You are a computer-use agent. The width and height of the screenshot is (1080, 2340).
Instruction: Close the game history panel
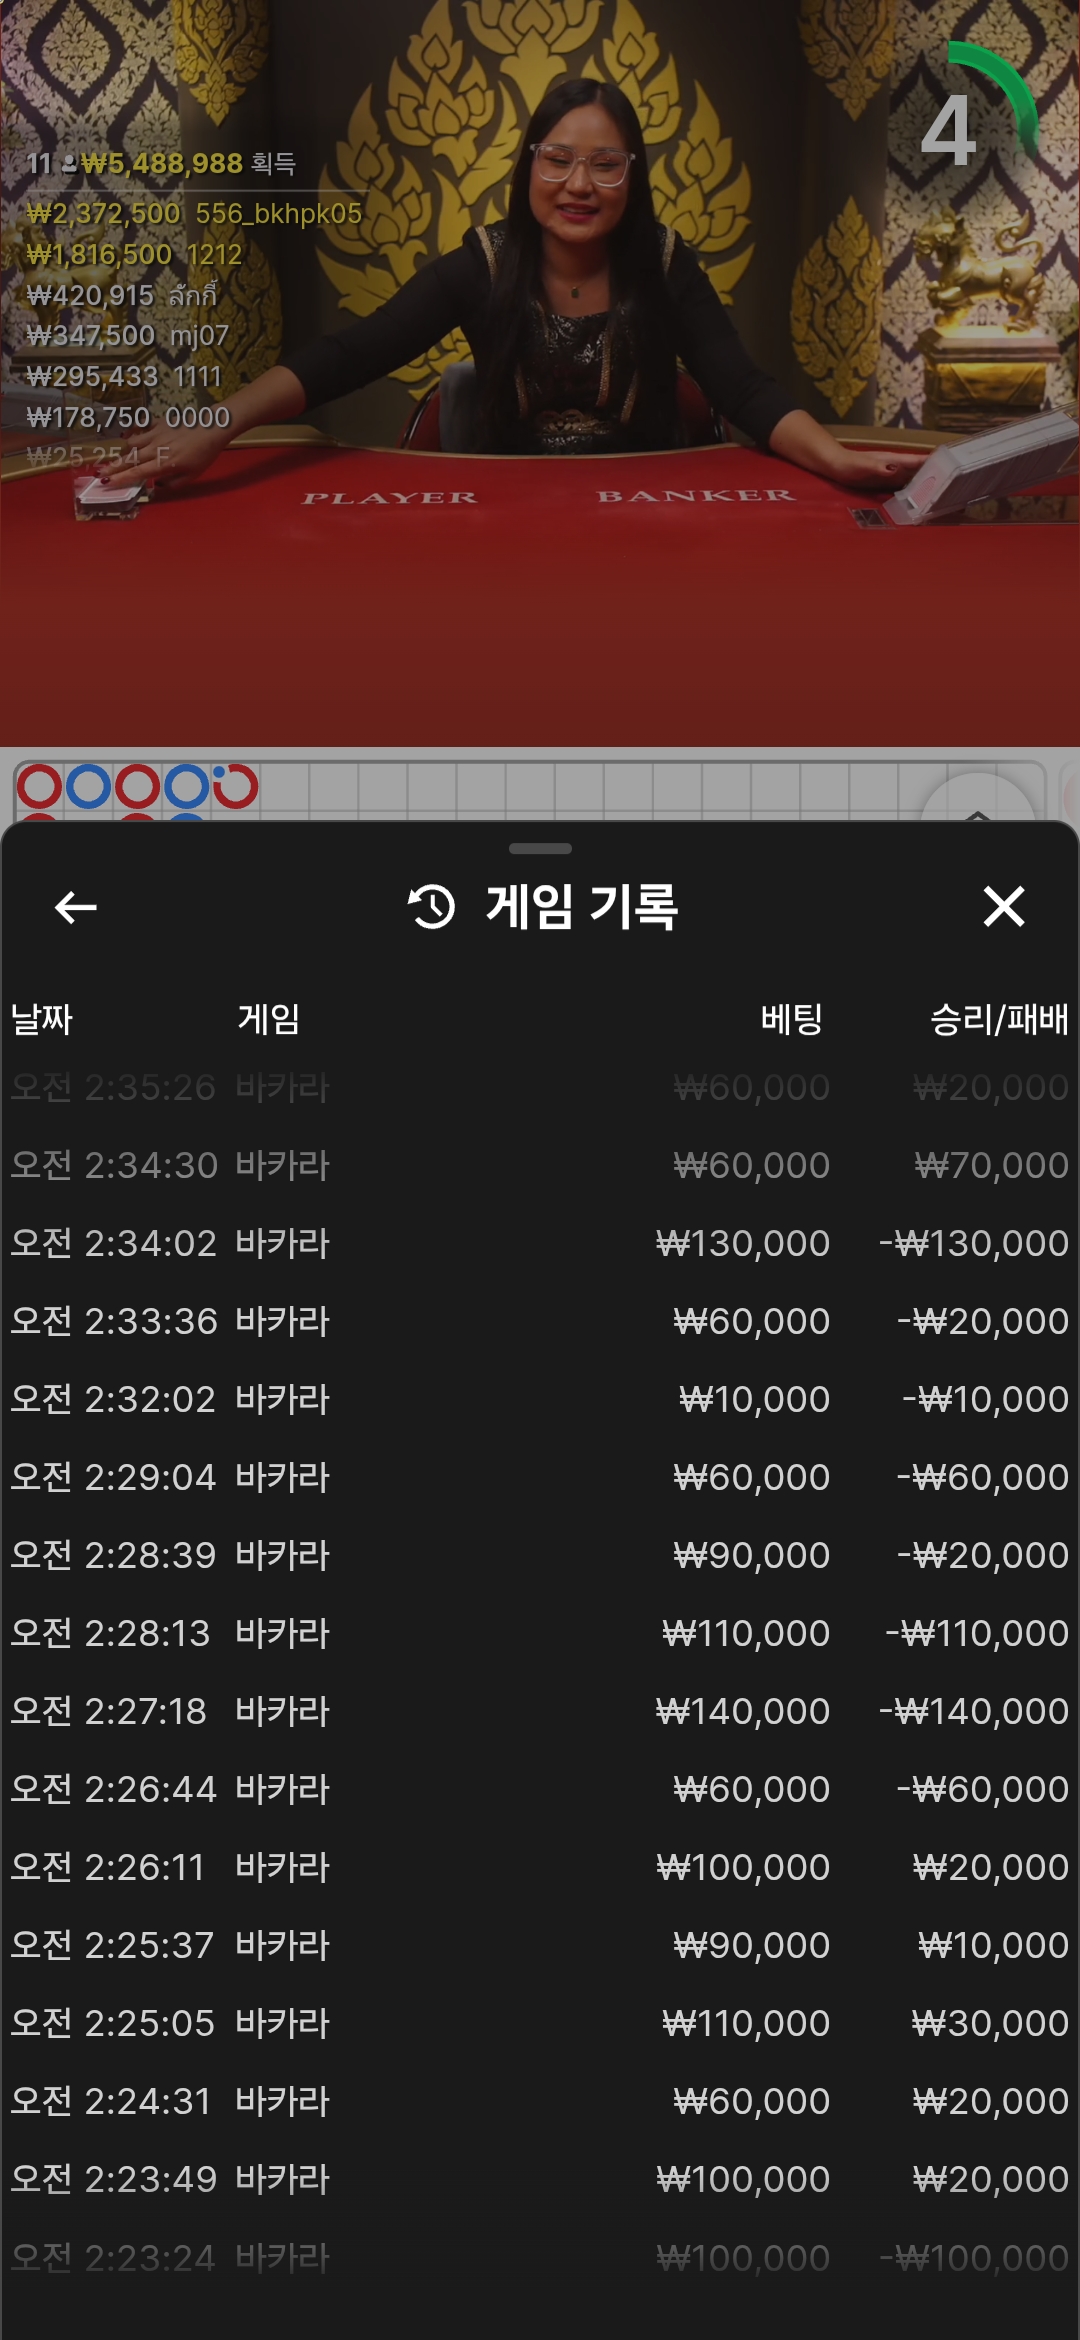[1004, 907]
